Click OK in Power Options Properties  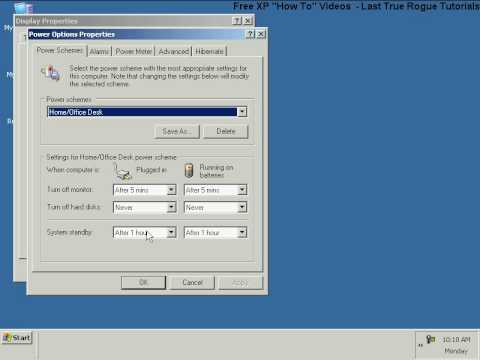(x=143, y=283)
